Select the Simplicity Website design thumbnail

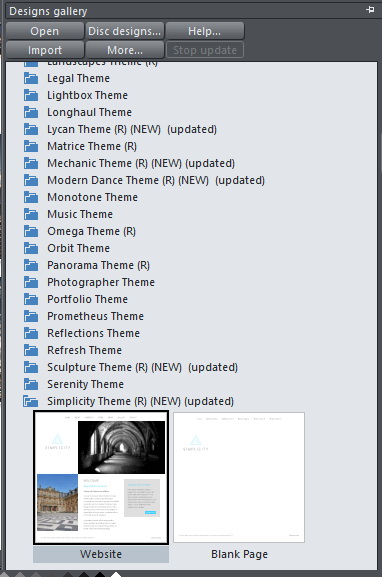coord(101,477)
